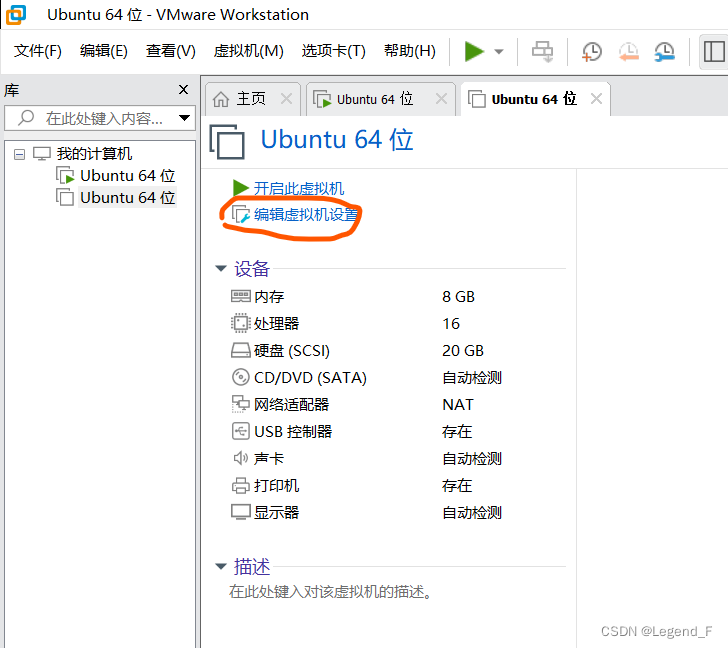Click the 网络适配器 label
The image size is (728, 648).
pos(292,405)
